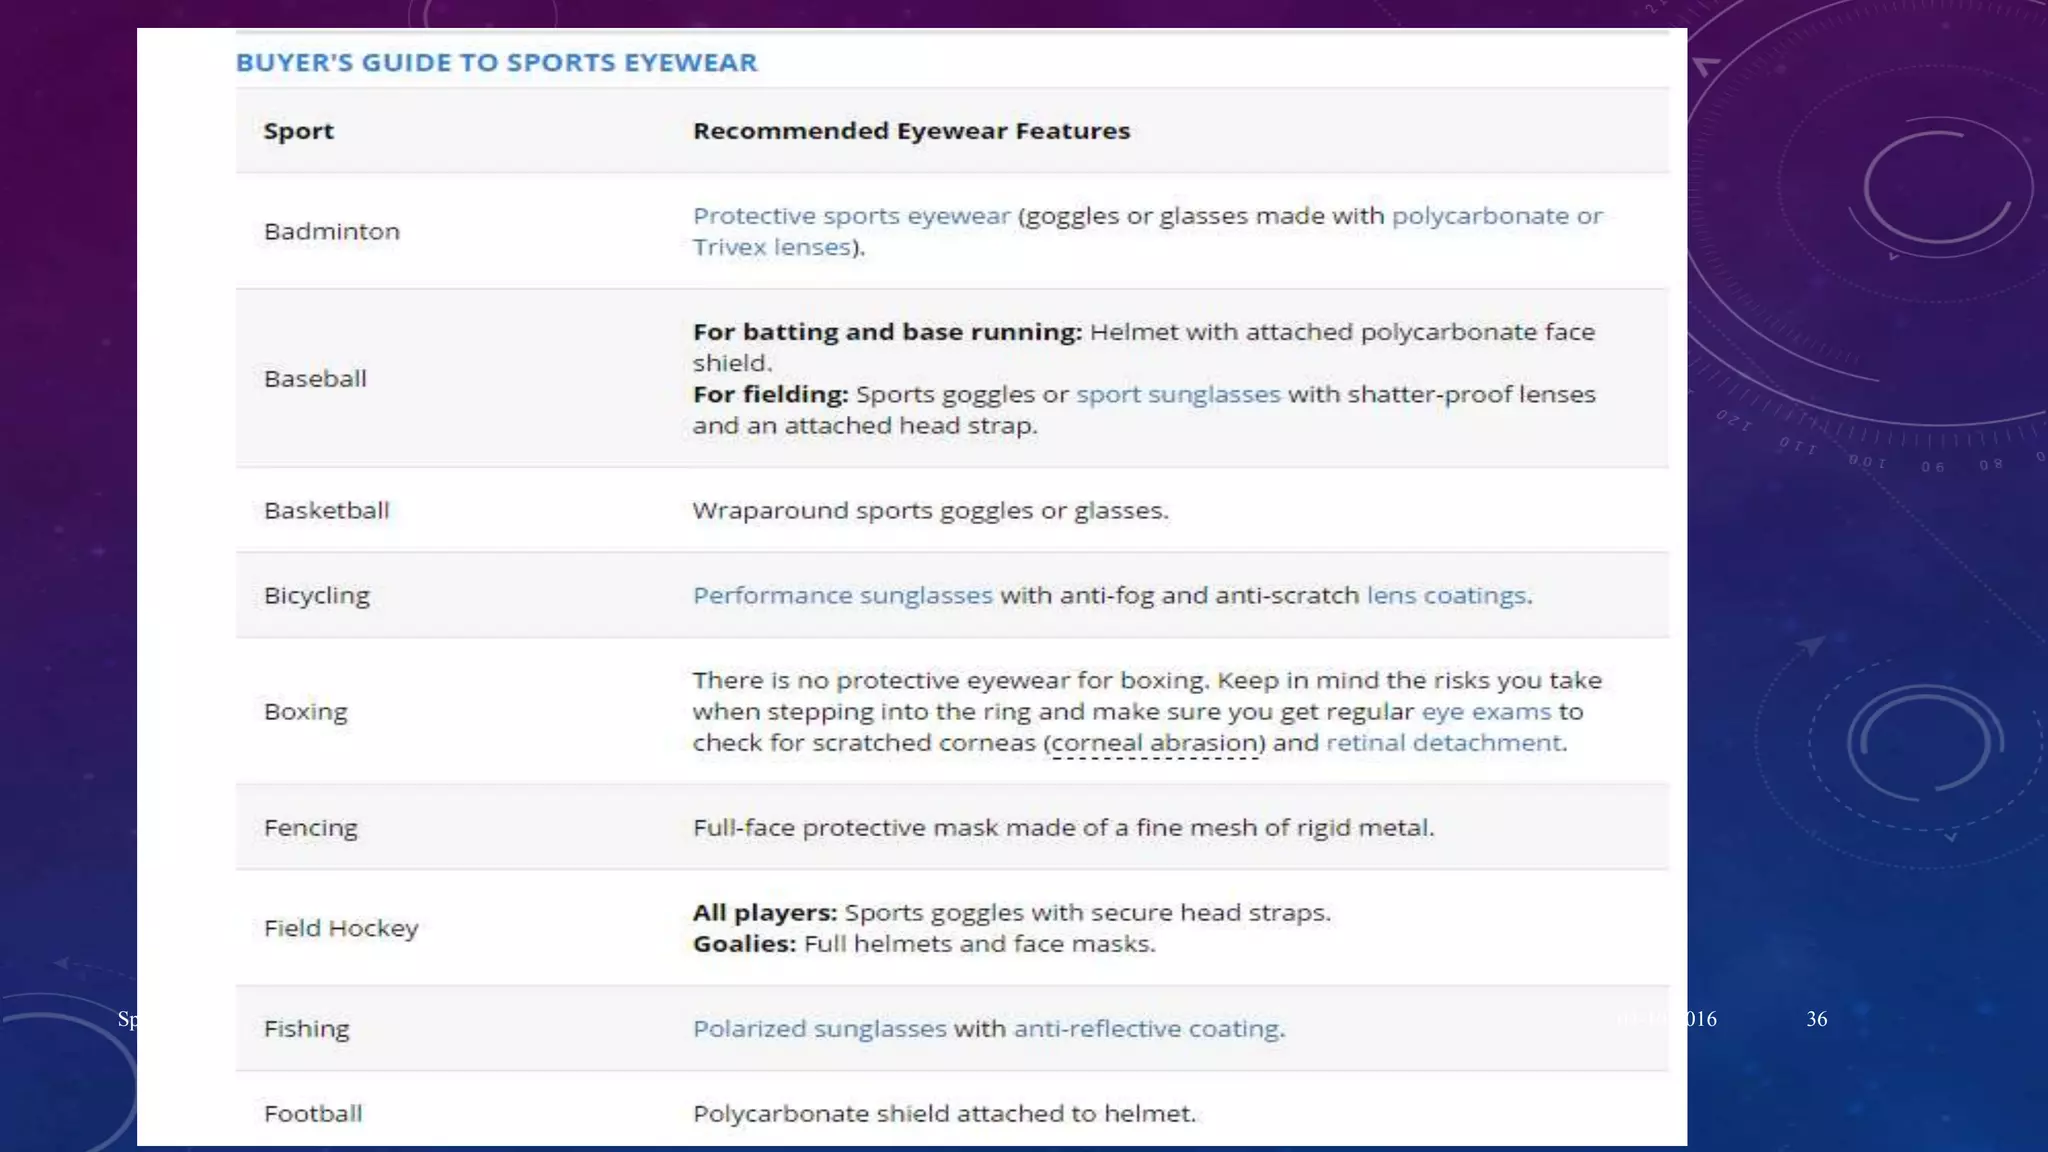Select the Bicycling row label
This screenshot has width=2048, height=1152.
coord(316,595)
